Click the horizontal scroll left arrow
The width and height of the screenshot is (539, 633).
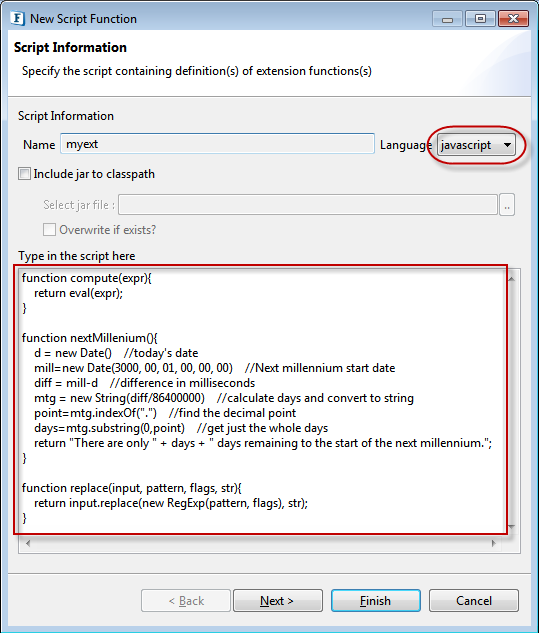(28, 543)
